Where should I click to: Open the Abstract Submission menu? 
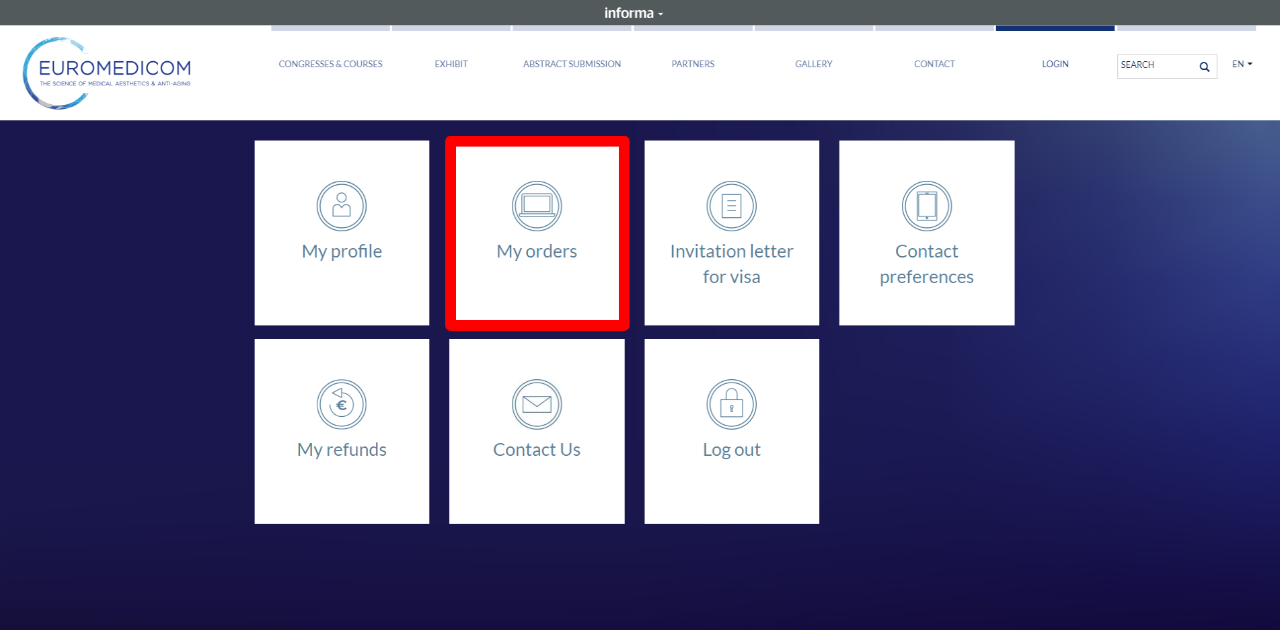(572, 64)
